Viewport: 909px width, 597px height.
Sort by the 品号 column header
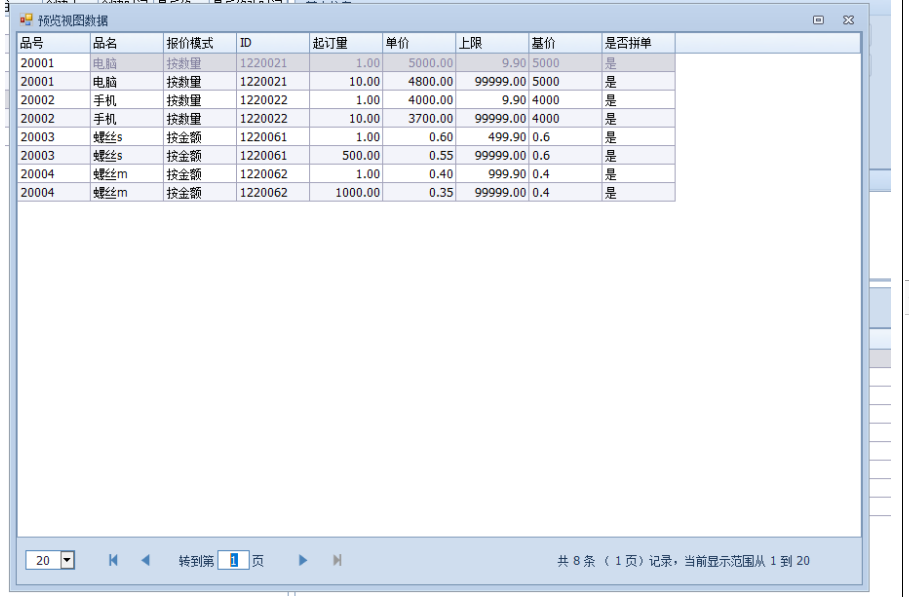(x=52, y=43)
